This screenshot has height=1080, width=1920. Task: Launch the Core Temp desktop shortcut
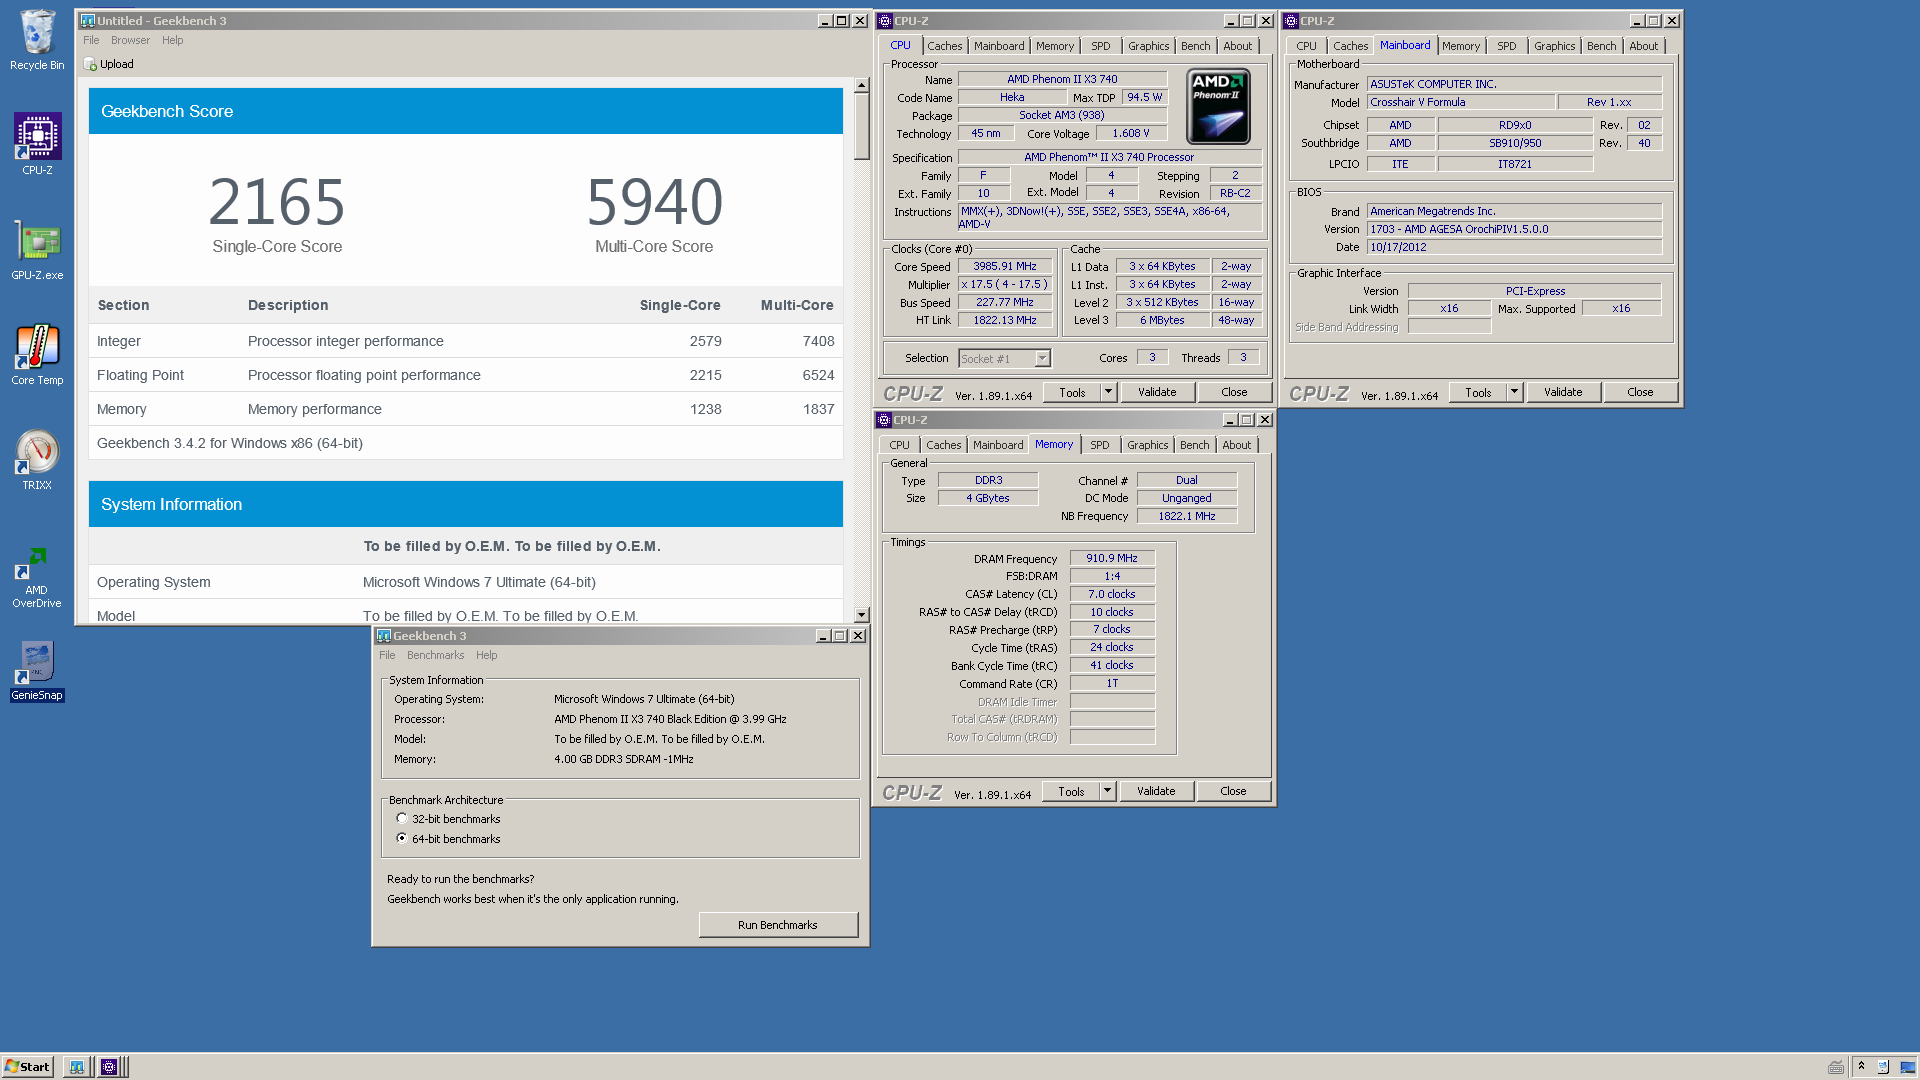tap(37, 354)
